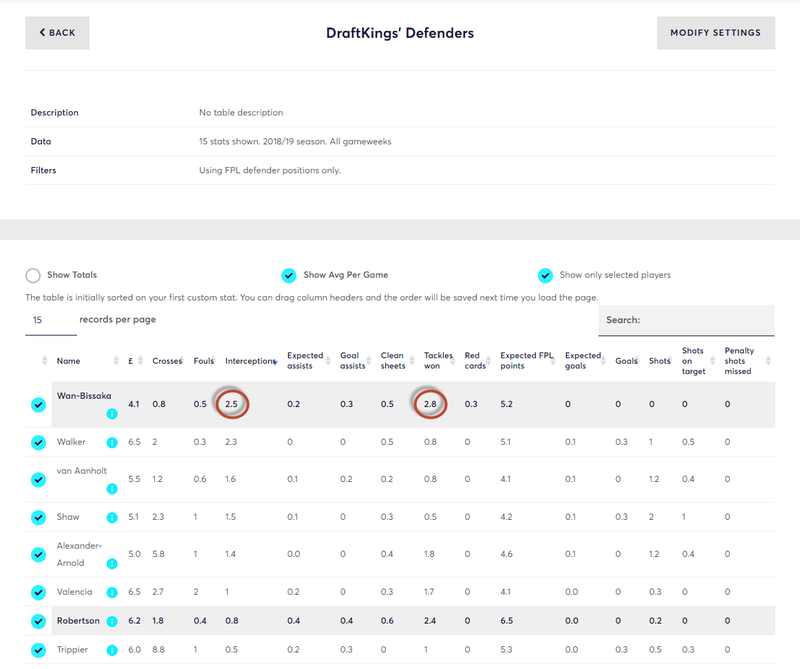Uncheck van Aanholt row checkbox

tap(38, 480)
